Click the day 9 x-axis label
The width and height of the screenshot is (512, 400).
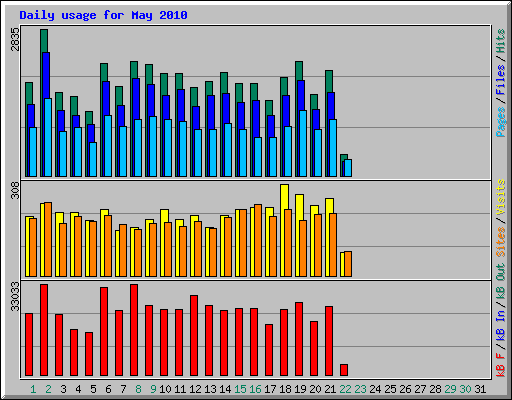pyautogui.click(x=153, y=389)
